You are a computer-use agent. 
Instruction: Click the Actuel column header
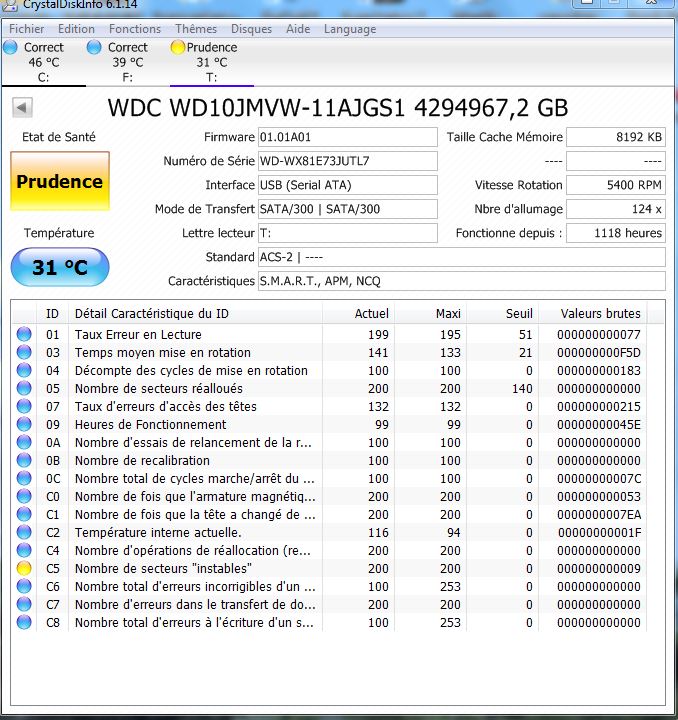(x=358, y=314)
